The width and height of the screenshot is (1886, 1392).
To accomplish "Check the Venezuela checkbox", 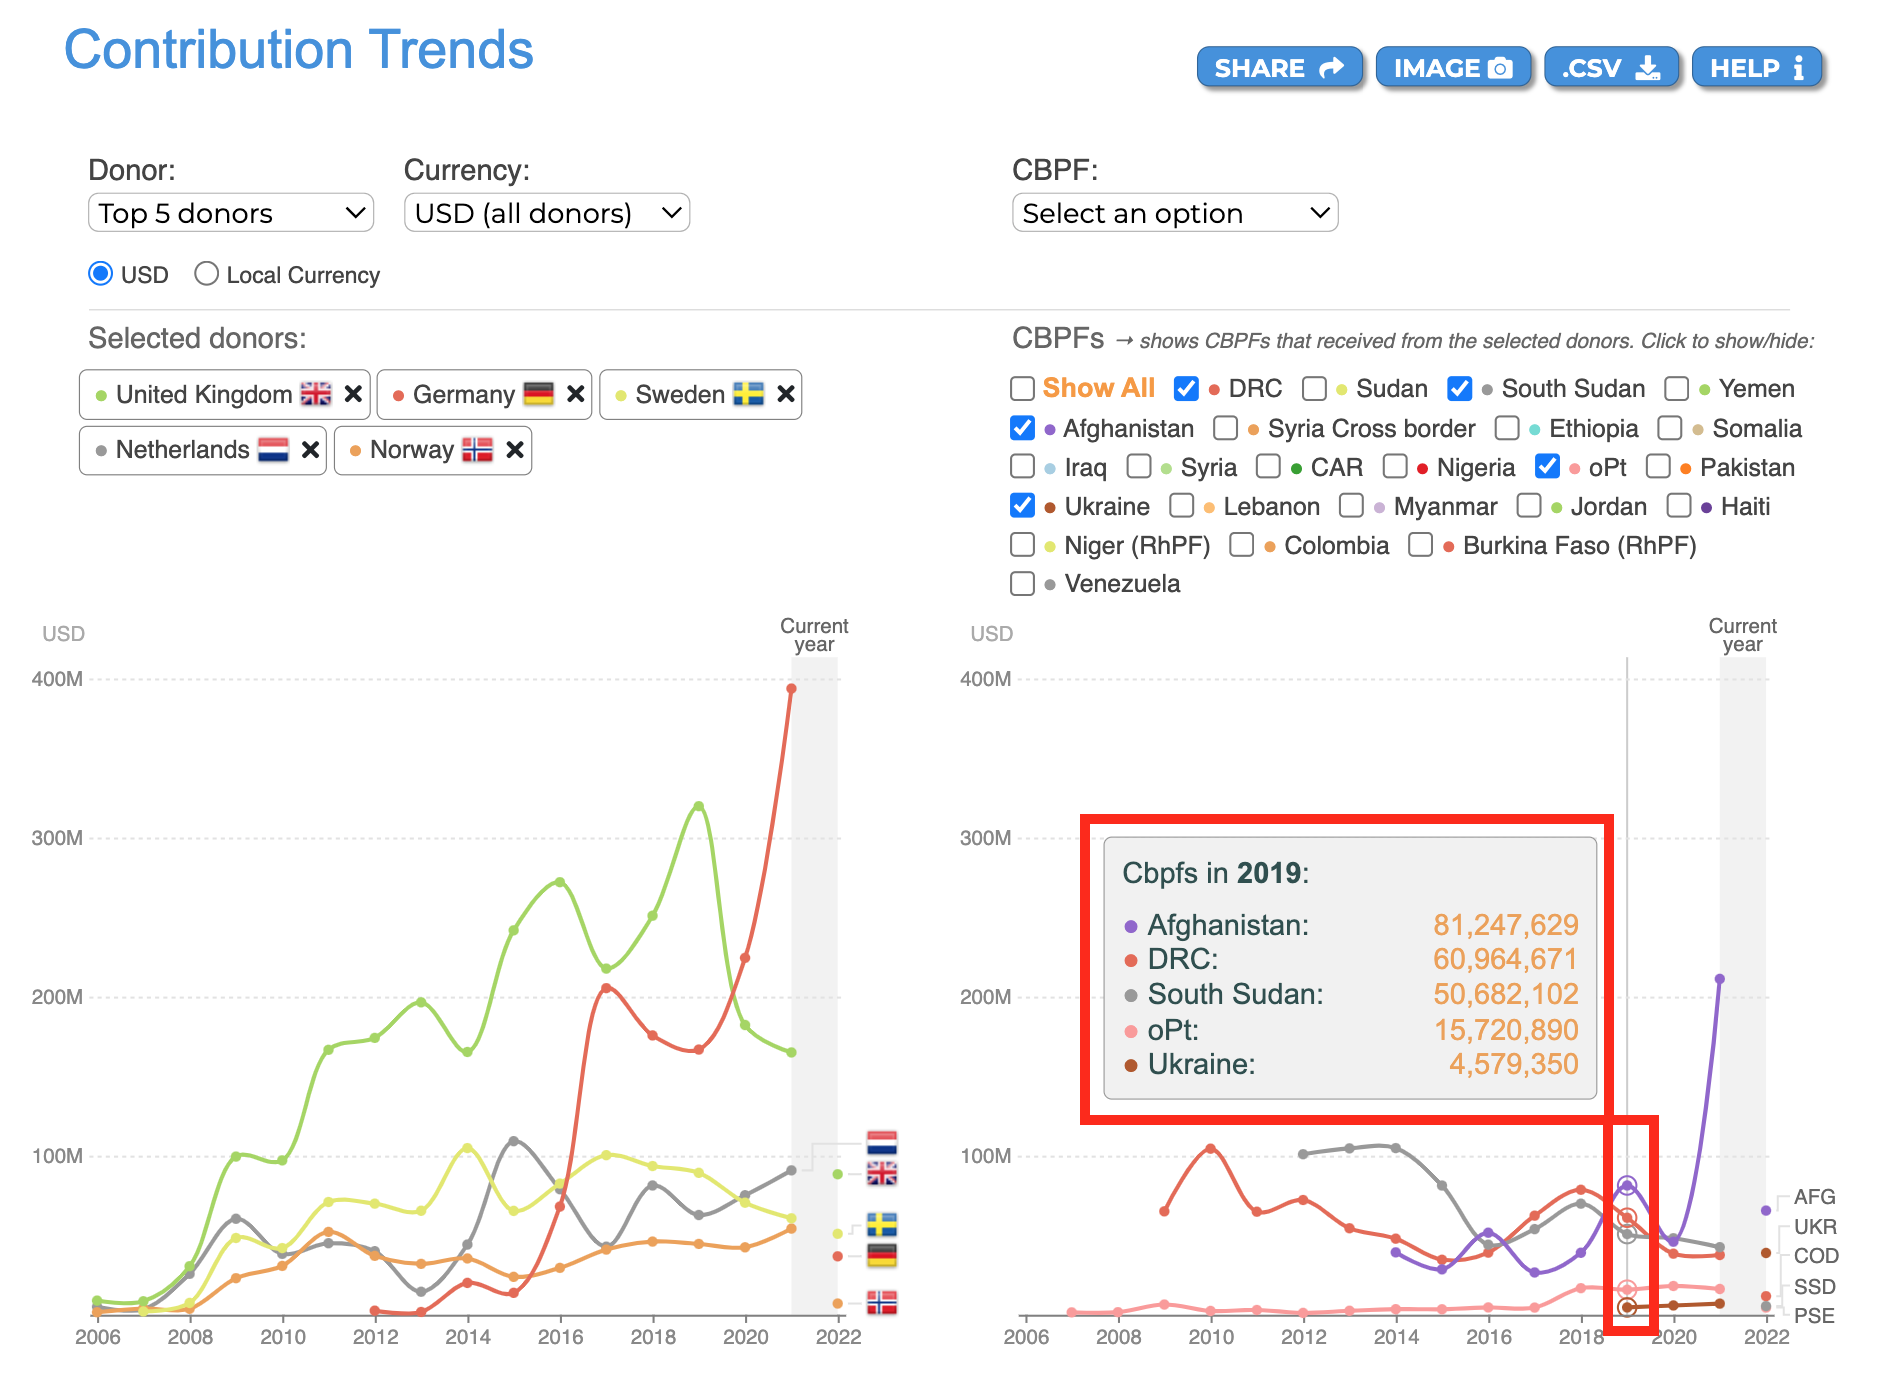I will [x=1022, y=583].
